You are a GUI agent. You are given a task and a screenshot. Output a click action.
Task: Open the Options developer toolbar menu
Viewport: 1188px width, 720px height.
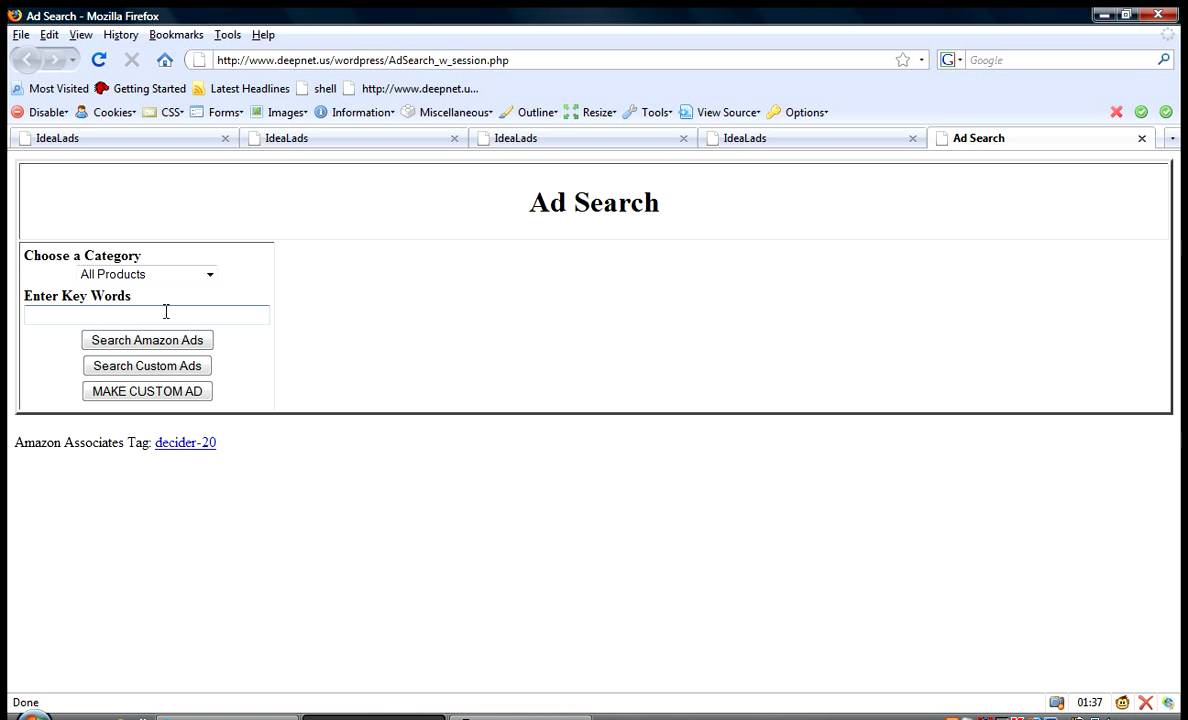point(796,112)
